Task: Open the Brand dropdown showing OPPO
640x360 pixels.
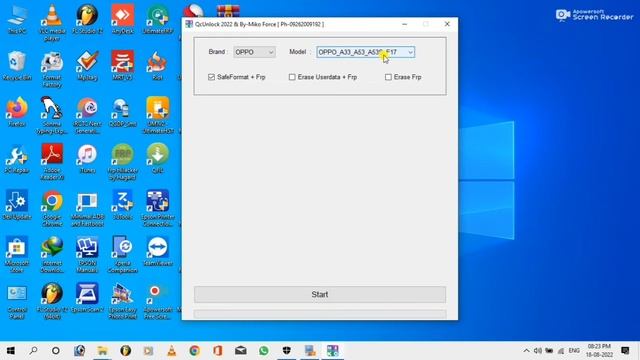Action: pyautogui.click(x=254, y=52)
